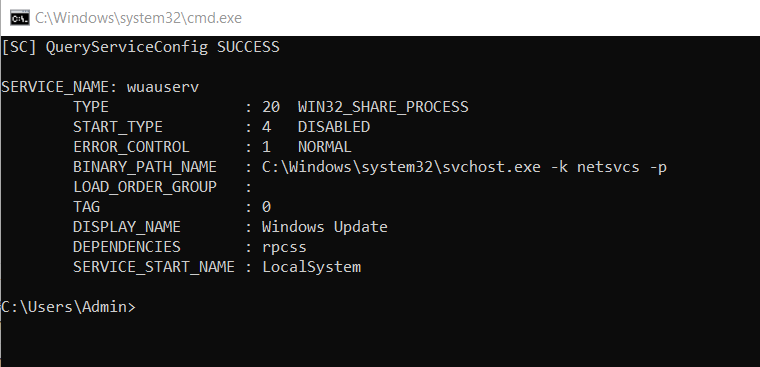Screen dimensions: 760x367
Task: Click the ERROR_CONTROL label
Action: tap(131, 147)
